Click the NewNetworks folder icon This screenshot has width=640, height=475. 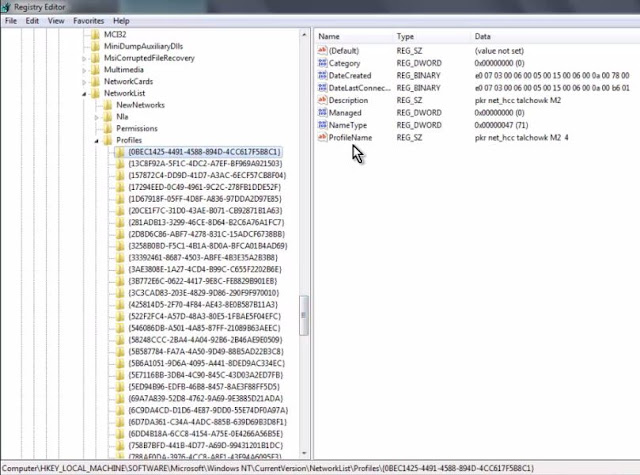tap(108, 105)
